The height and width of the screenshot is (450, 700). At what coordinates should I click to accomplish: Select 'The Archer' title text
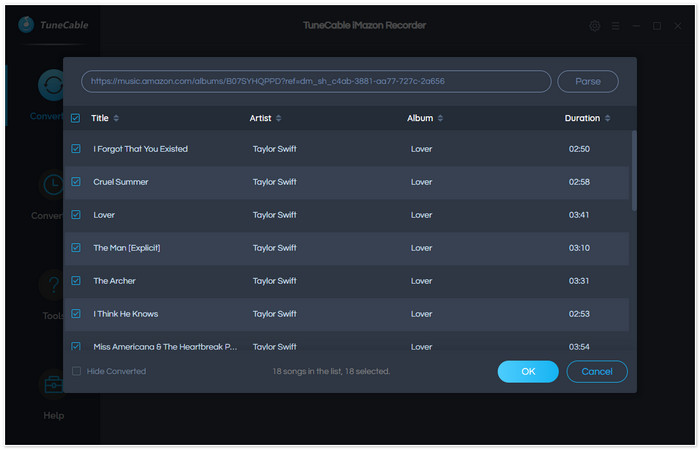coord(114,281)
